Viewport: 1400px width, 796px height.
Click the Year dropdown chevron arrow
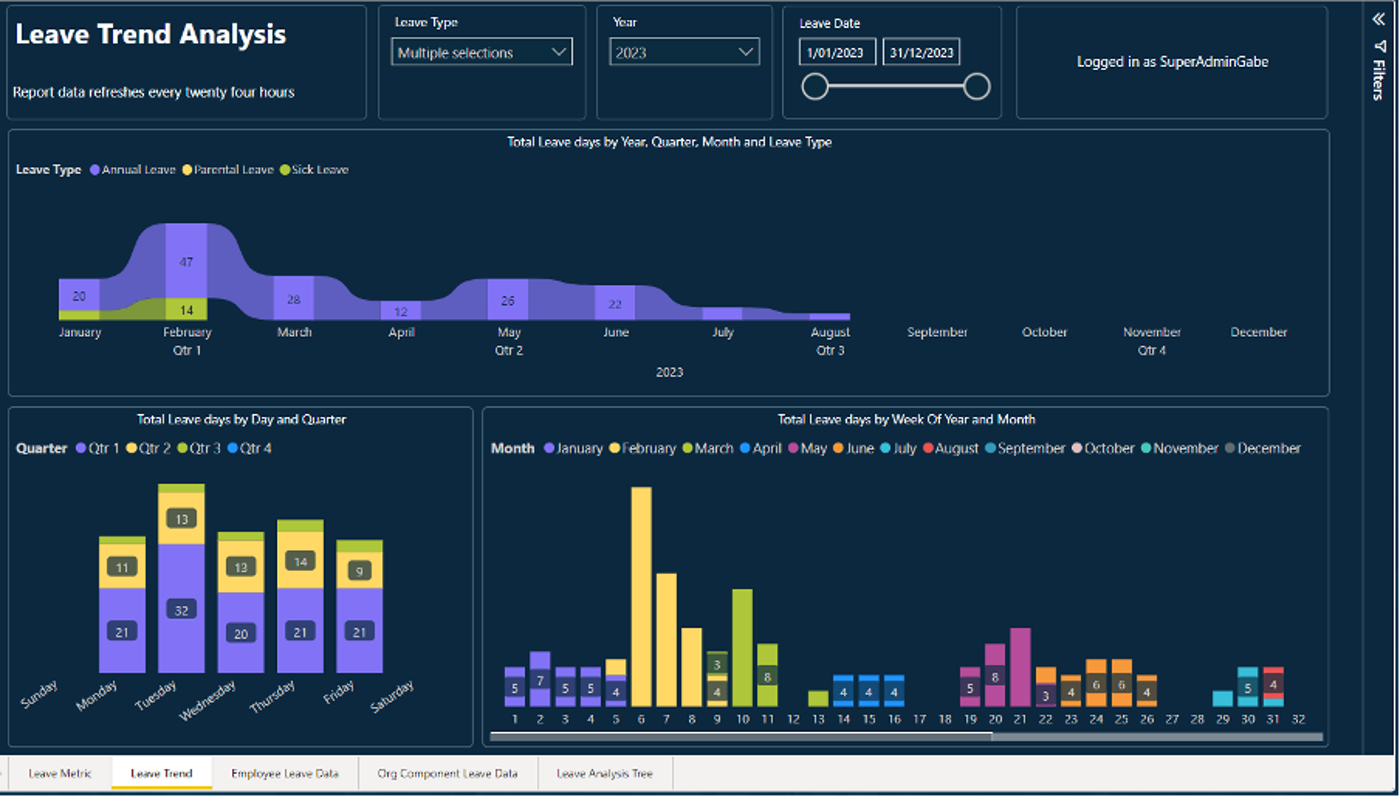(745, 53)
